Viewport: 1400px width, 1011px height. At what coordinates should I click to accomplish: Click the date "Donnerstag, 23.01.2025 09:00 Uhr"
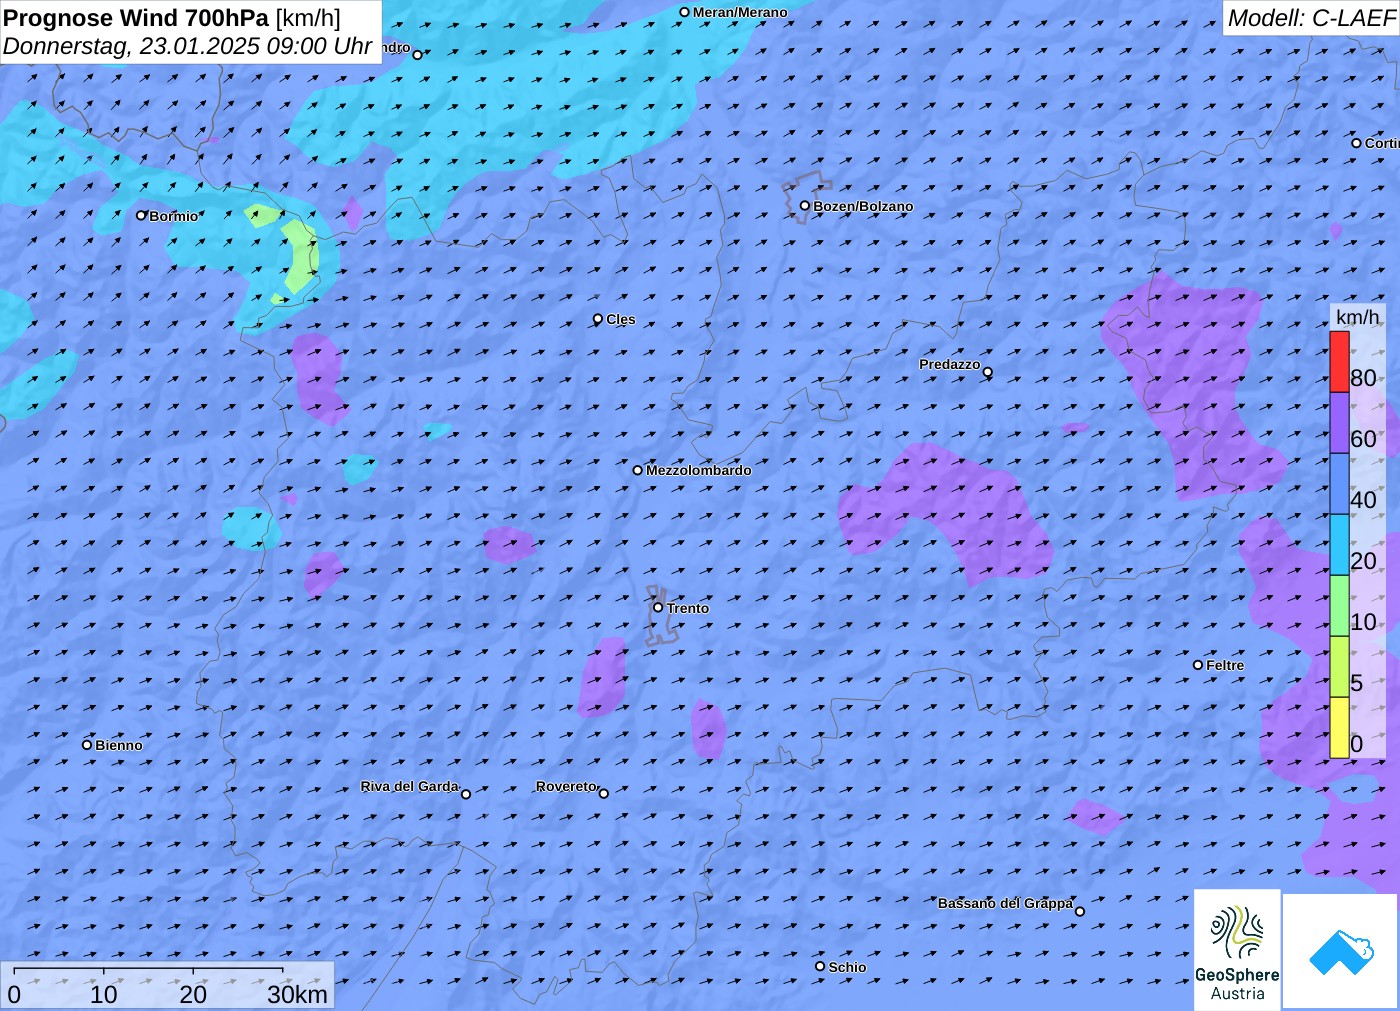coord(188,46)
